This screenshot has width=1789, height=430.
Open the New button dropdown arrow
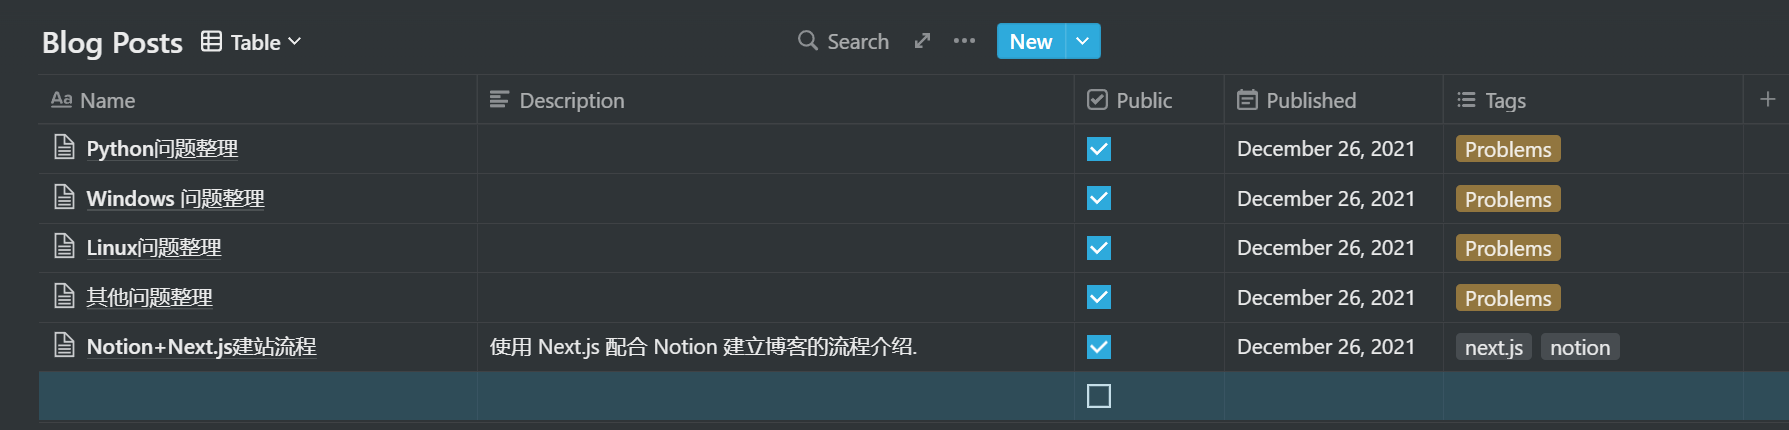tap(1083, 41)
